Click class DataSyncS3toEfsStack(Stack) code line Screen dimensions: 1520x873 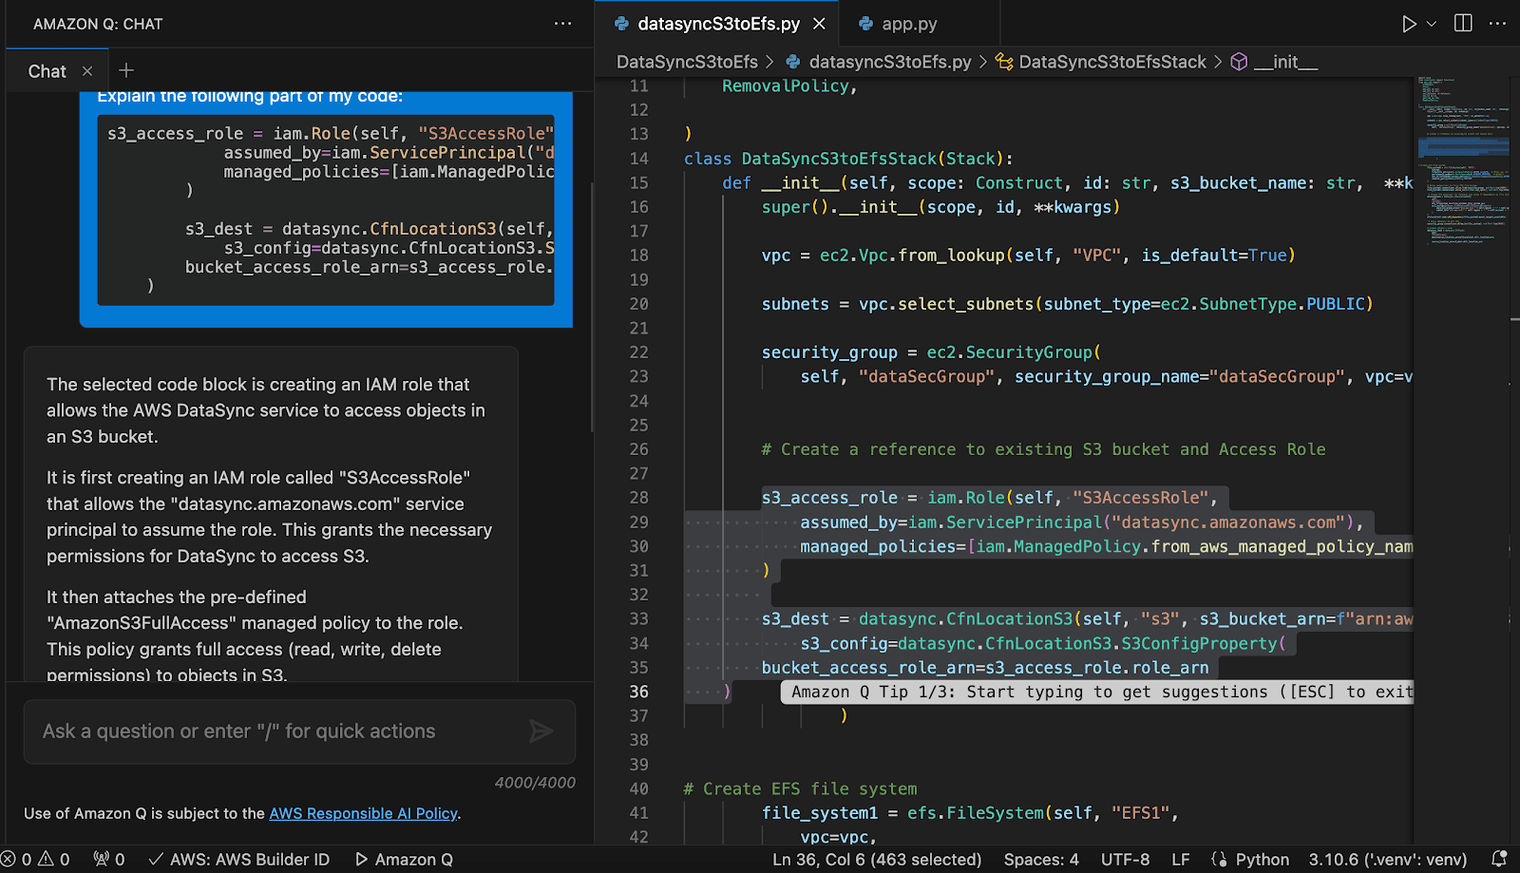848,158
